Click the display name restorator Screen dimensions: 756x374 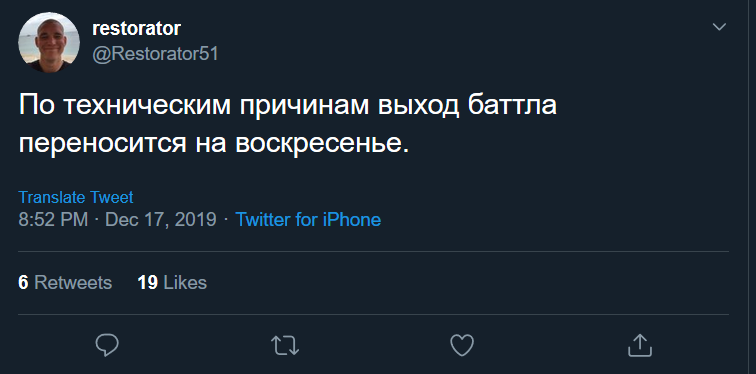pyautogui.click(x=136, y=29)
